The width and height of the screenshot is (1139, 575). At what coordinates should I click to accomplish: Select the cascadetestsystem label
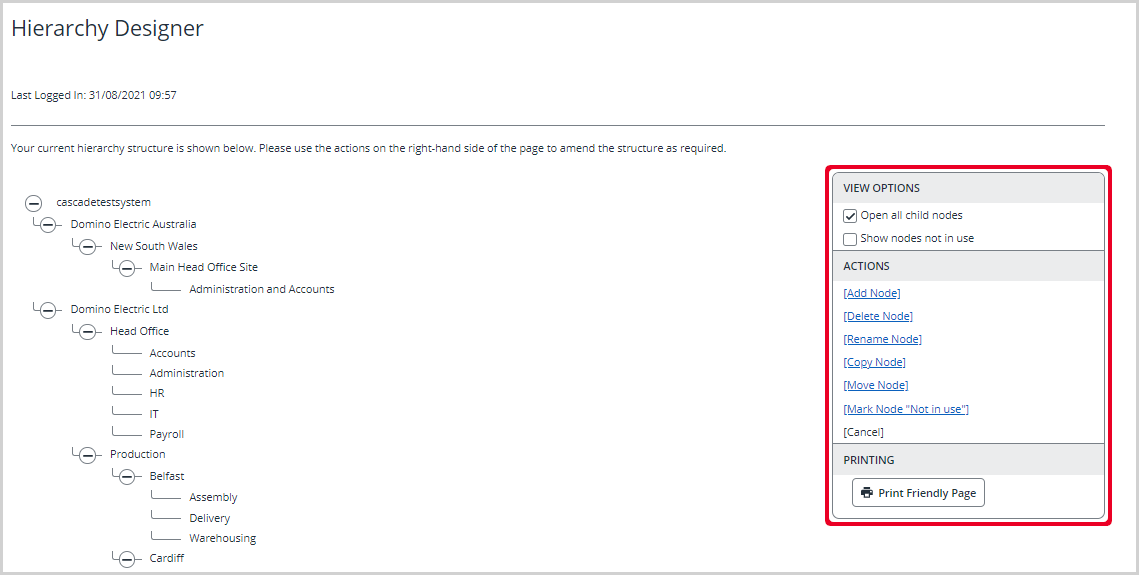tap(103, 203)
